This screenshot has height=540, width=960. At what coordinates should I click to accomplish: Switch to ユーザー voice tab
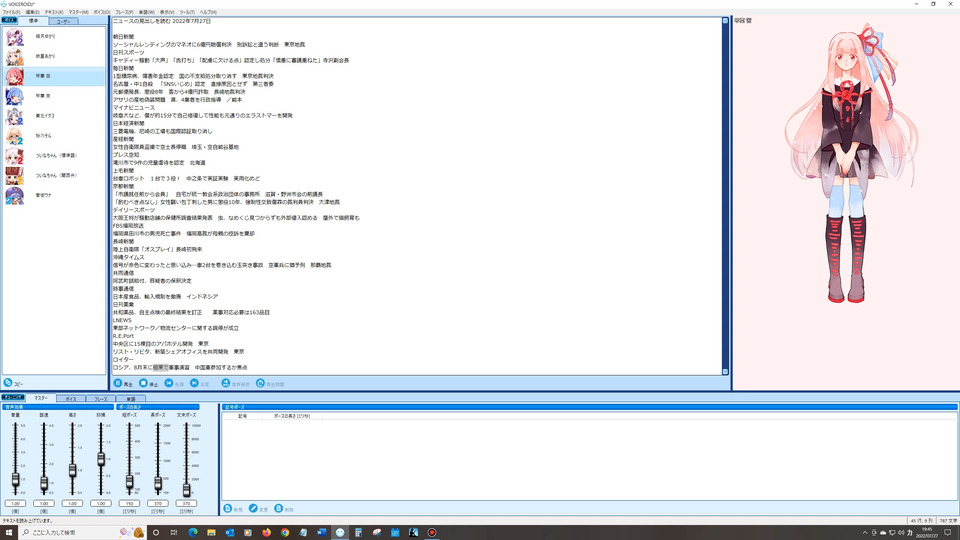[x=63, y=21]
